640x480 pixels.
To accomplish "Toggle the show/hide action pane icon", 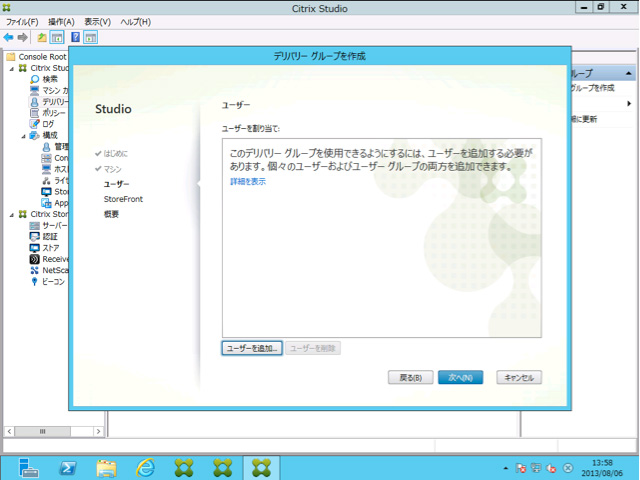I will pos(90,38).
